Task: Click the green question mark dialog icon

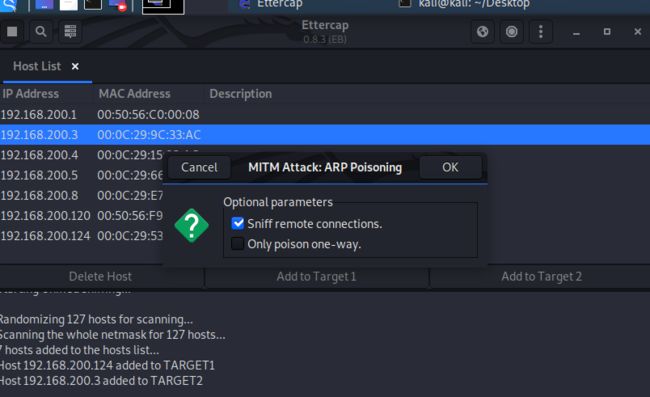Action: 192,226
